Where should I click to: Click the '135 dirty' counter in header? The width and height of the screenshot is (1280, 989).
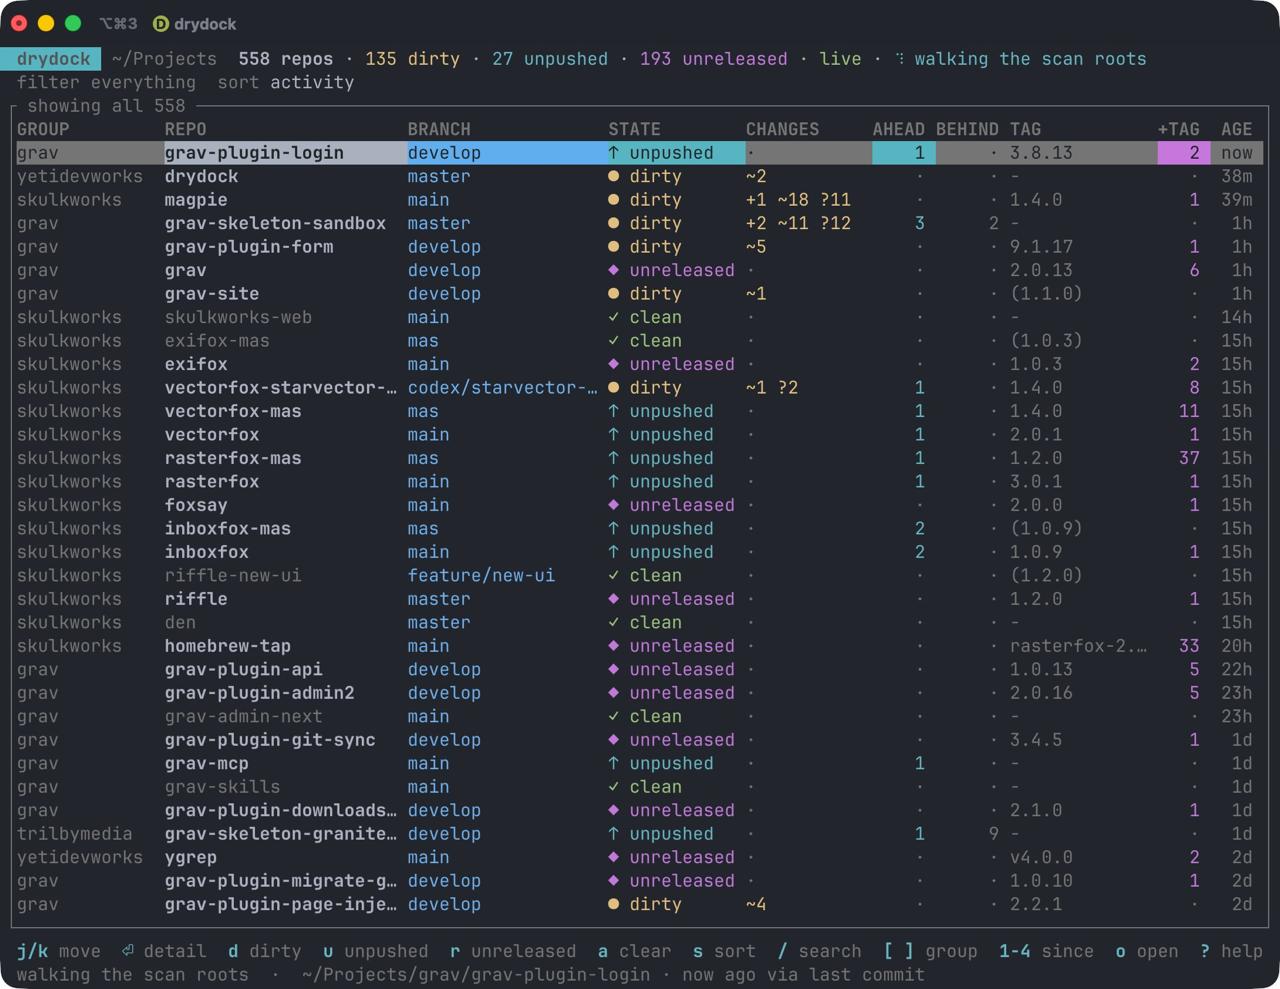412,59
